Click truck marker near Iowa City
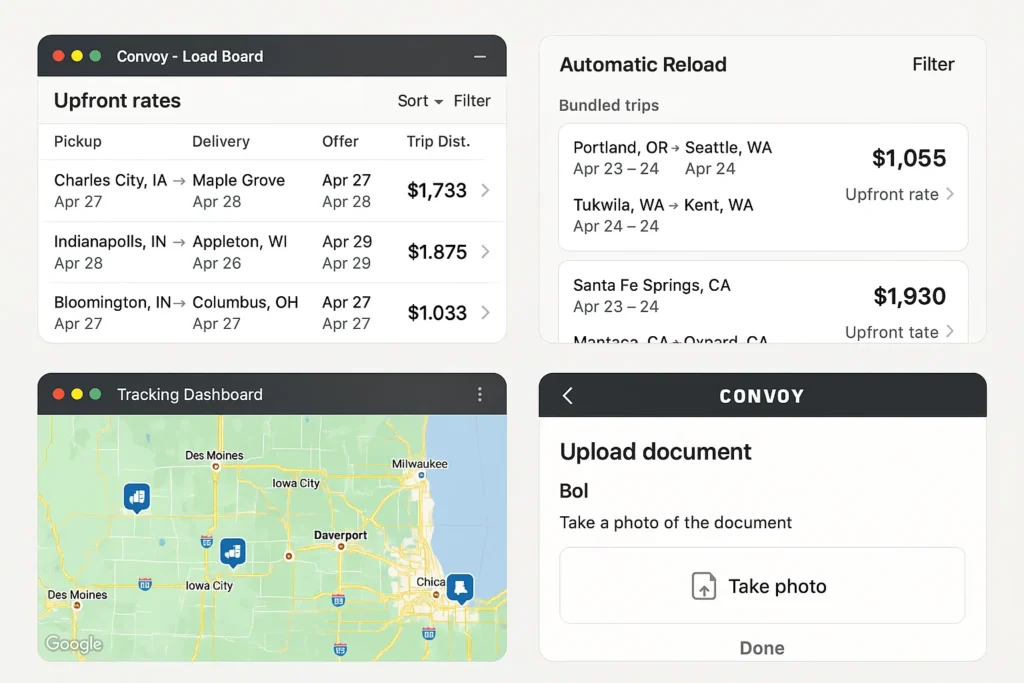Image resolution: width=1024 pixels, height=683 pixels. click(x=233, y=550)
